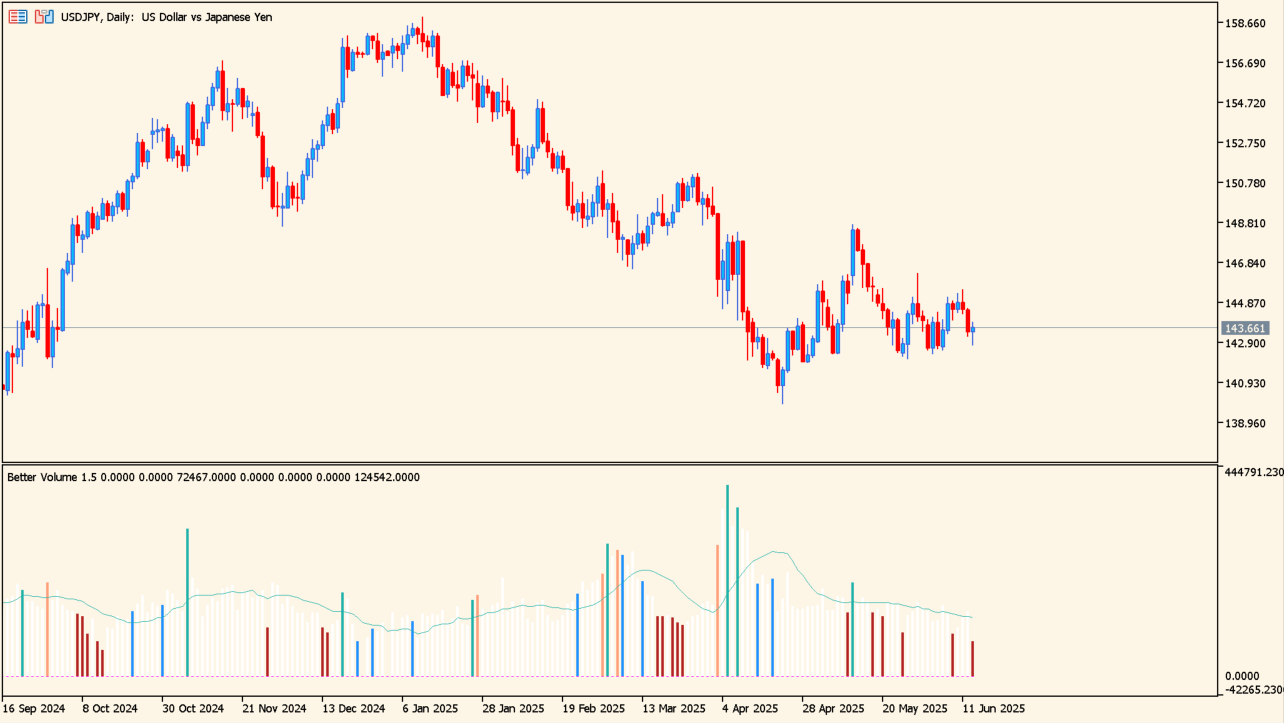1284x723 pixels.
Task: Click the 6 Jan 2025 date label
Action: pos(430,708)
